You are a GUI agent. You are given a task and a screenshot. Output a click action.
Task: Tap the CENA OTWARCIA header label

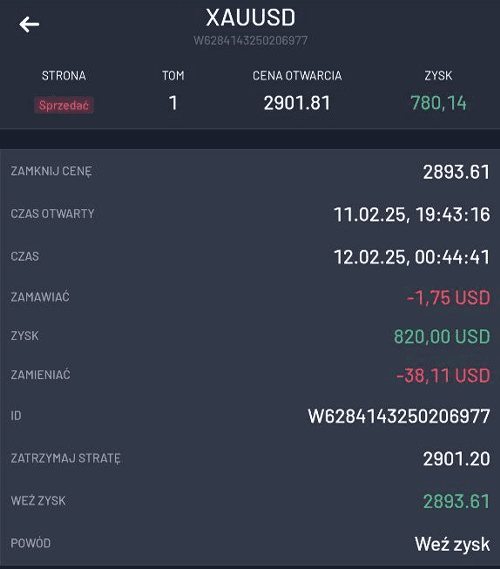tap(297, 75)
